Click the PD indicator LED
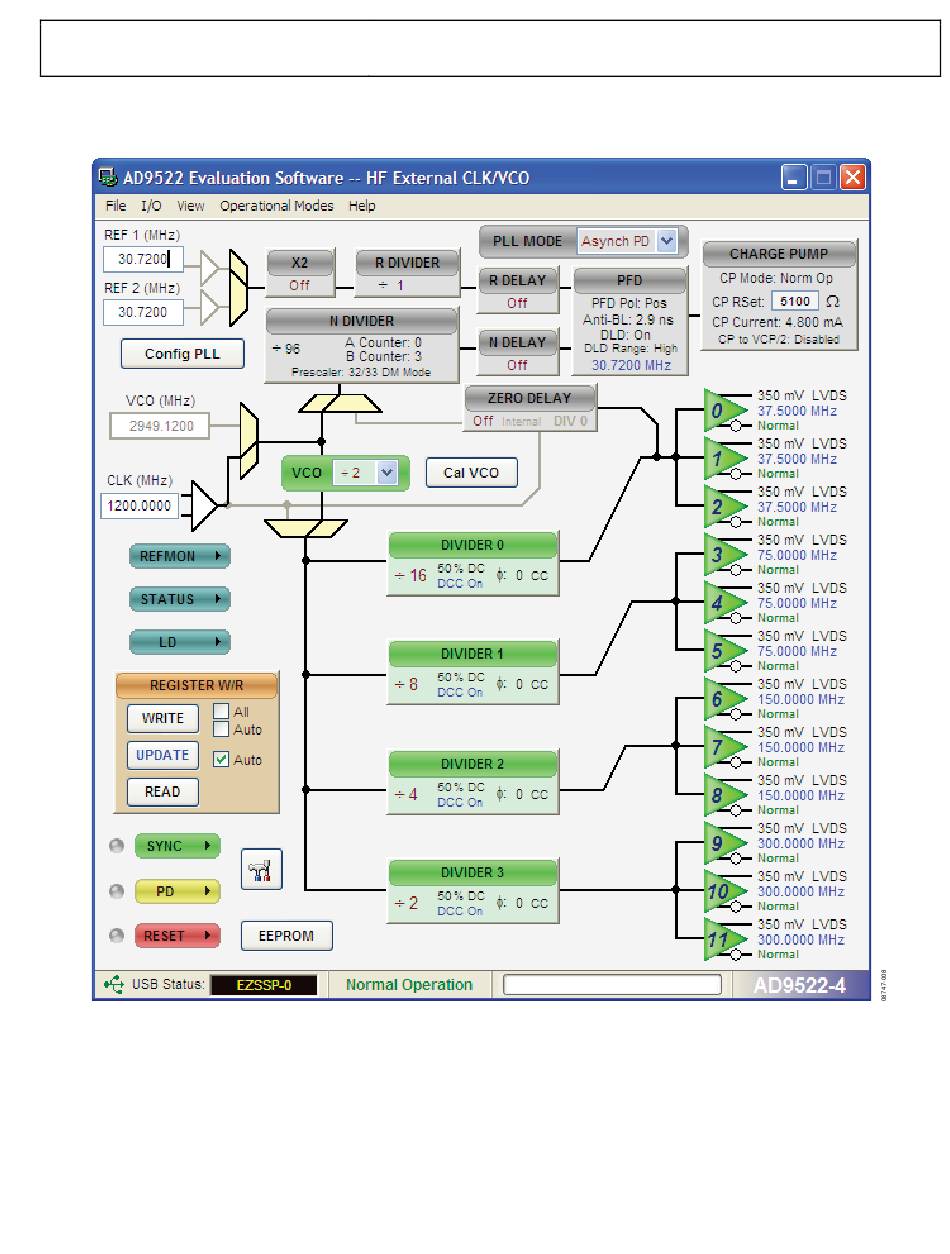The height and width of the screenshot is (1254, 950). click(x=117, y=890)
